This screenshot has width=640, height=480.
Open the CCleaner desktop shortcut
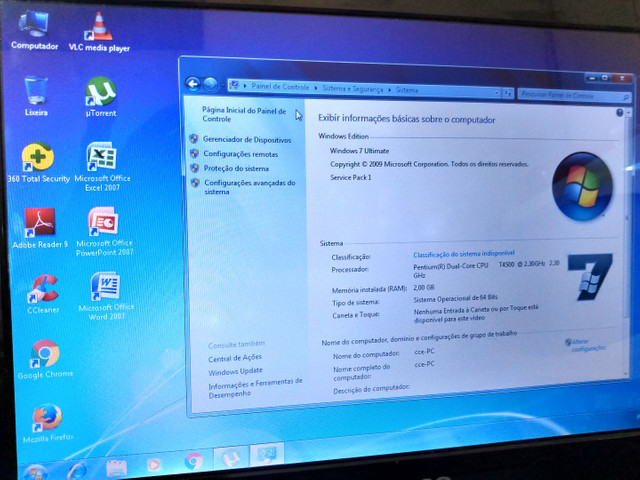pyautogui.click(x=43, y=294)
